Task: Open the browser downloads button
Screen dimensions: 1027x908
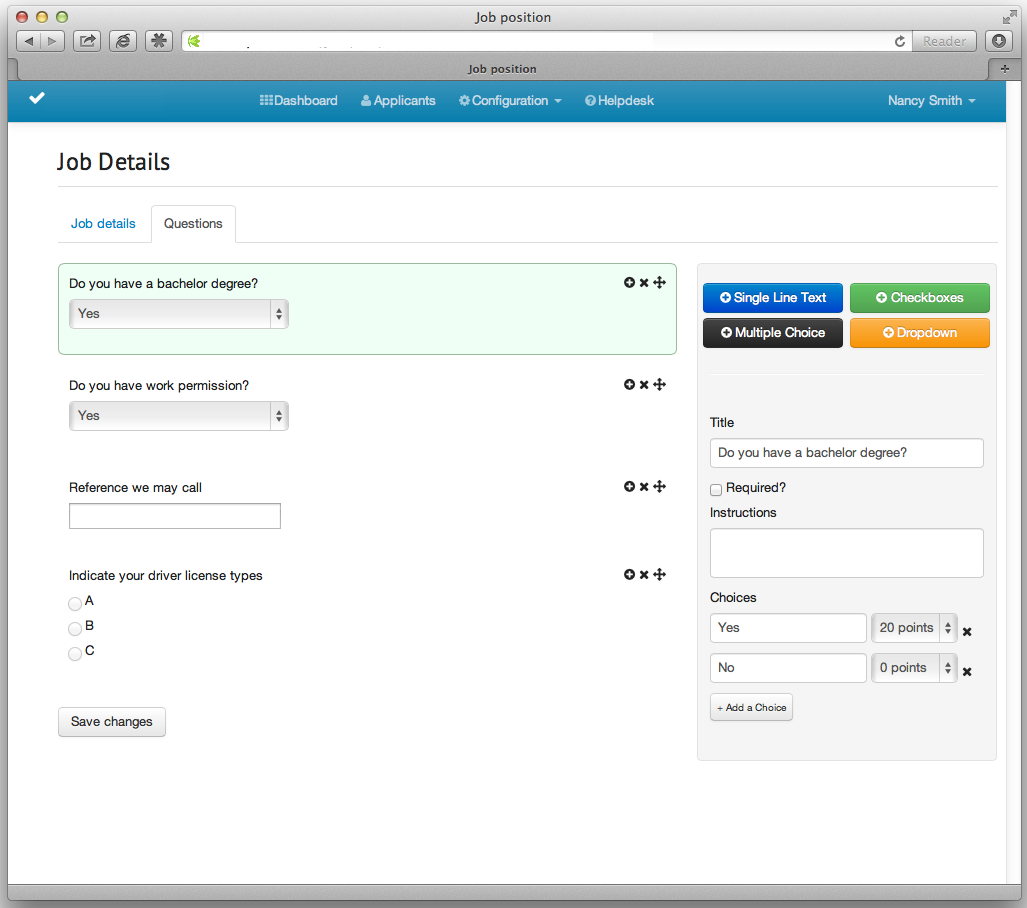Action: point(999,41)
